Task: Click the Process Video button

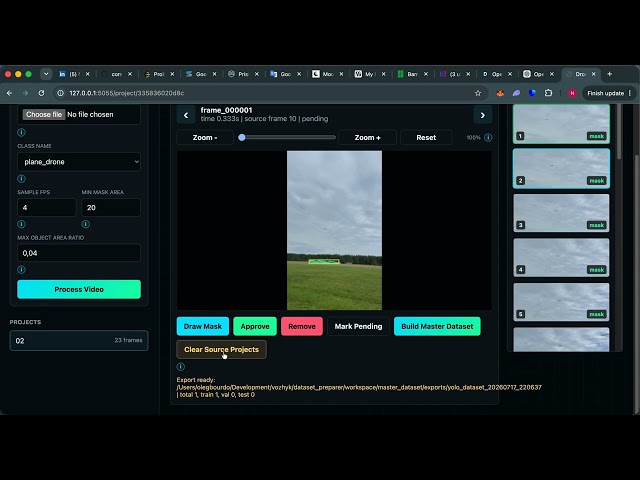Action: click(79, 289)
